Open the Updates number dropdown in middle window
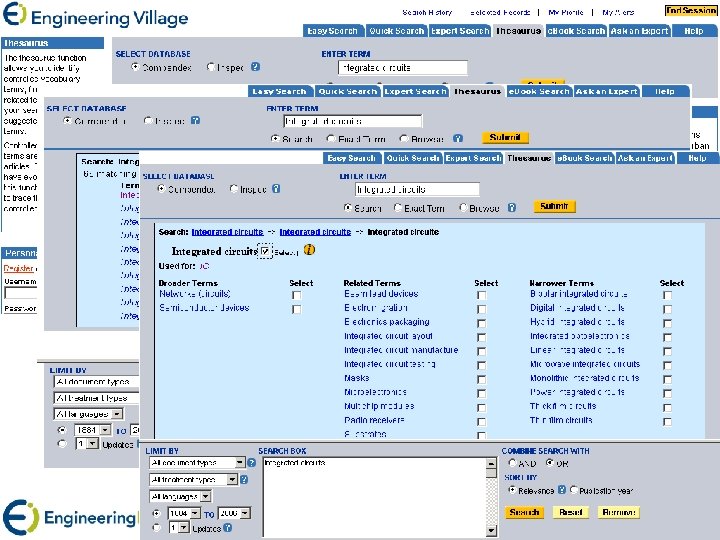 tap(87, 444)
